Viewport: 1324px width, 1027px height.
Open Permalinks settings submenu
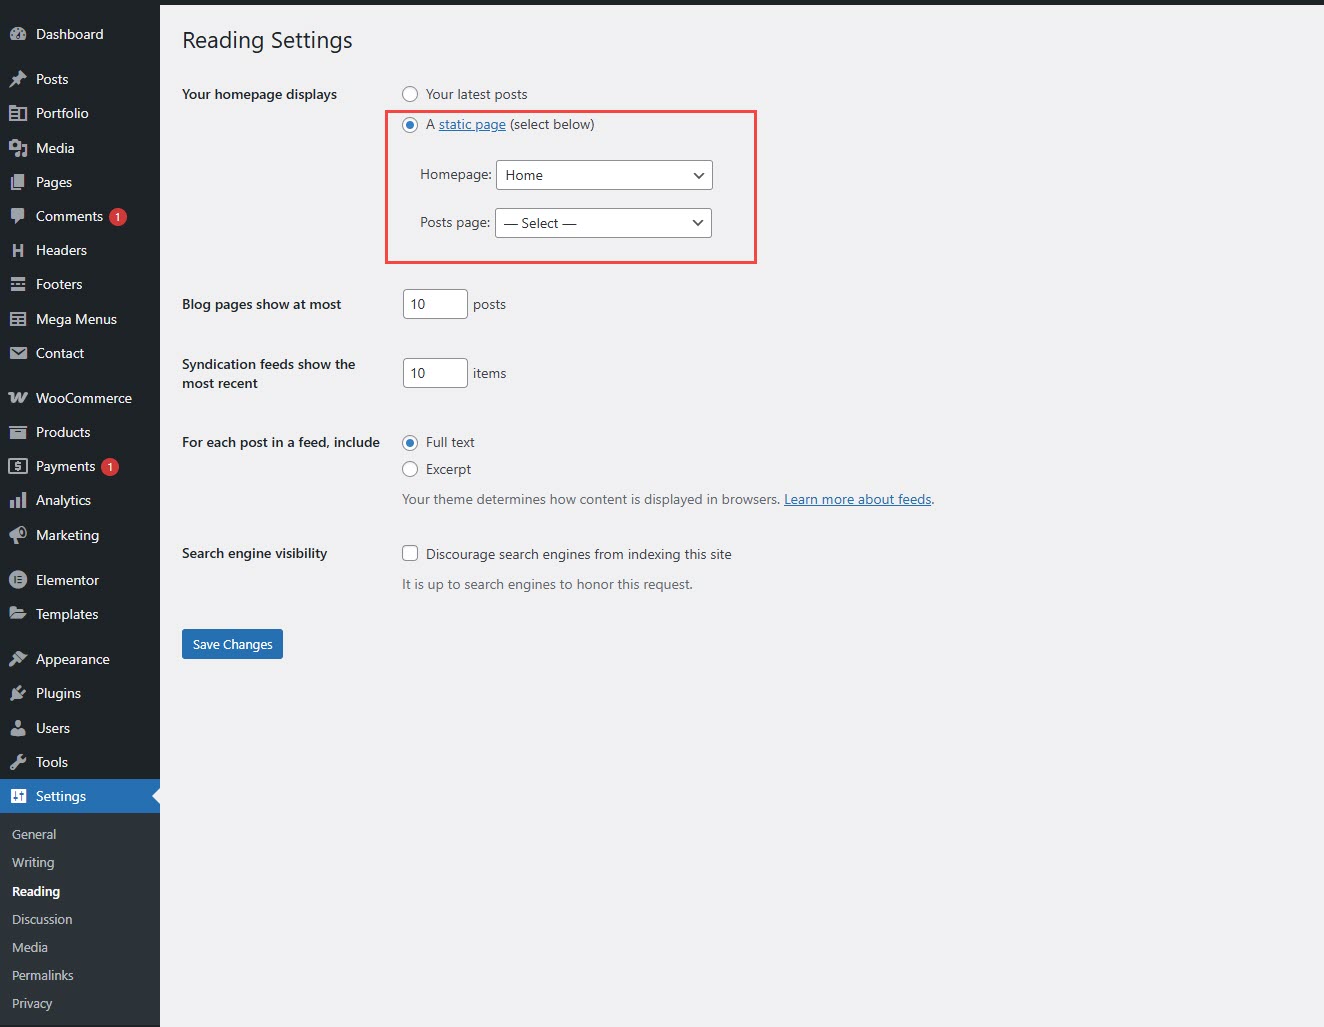click(x=43, y=975)
